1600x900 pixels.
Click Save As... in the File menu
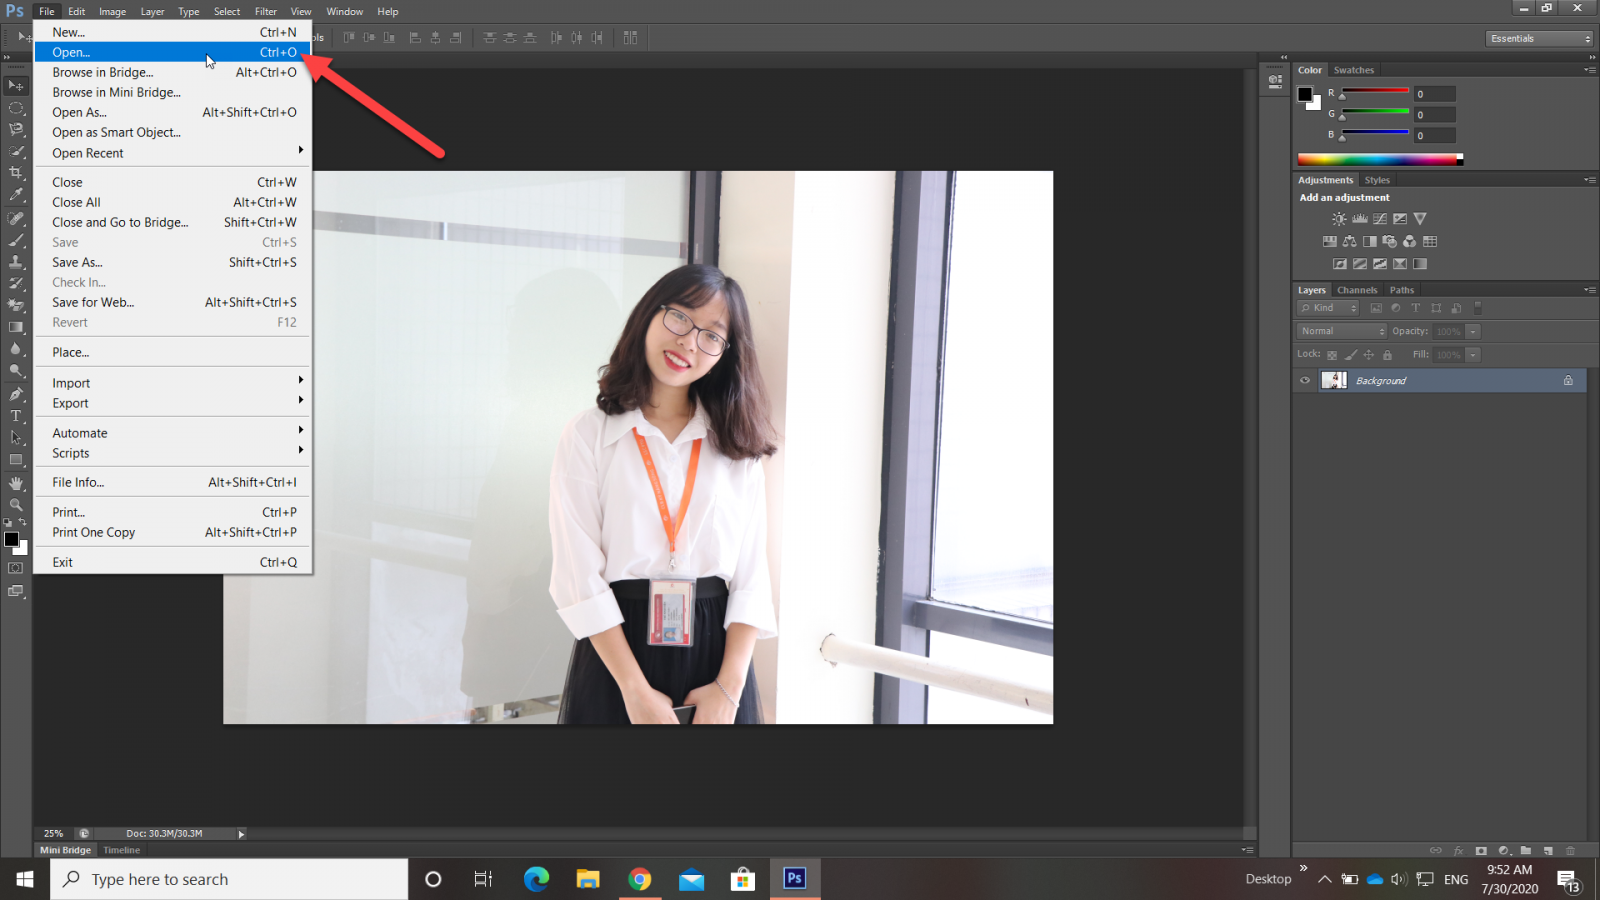77,263
